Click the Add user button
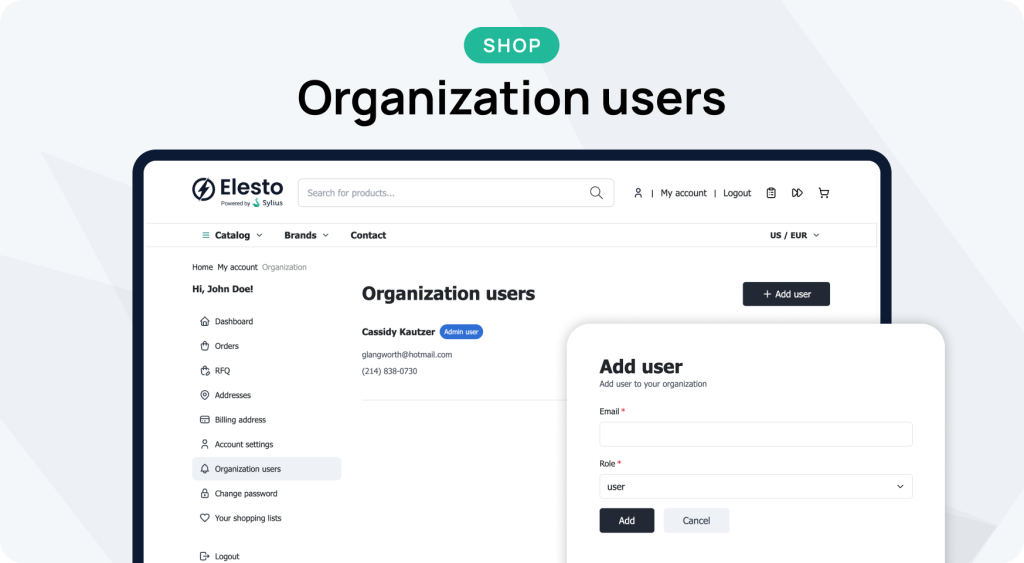1024x563 pixels. point(786,294)
